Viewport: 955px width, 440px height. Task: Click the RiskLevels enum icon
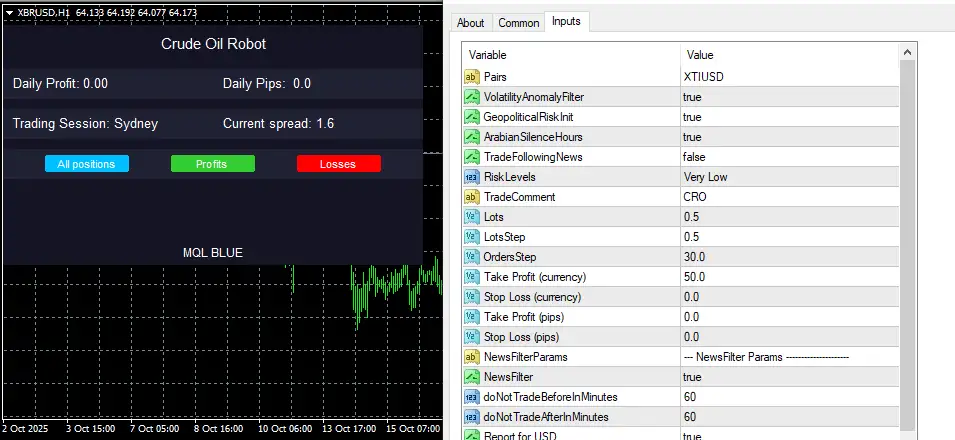click(x=472, y=177)
